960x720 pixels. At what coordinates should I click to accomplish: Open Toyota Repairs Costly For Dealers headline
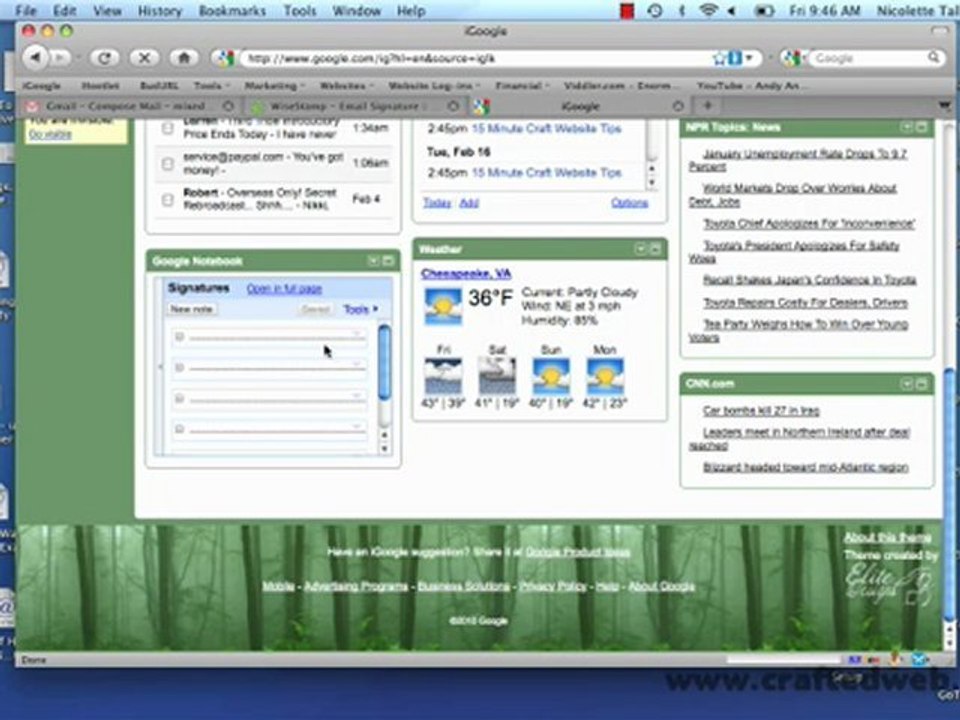[x=805, y=302]
